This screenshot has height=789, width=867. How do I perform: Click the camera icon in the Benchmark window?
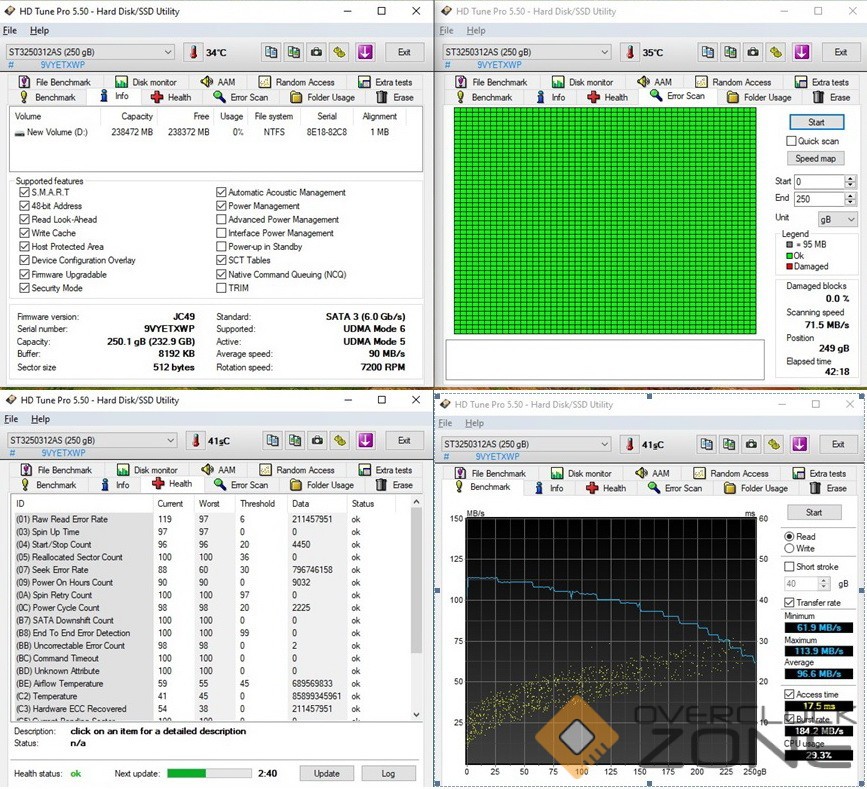(x=751, y=444)
